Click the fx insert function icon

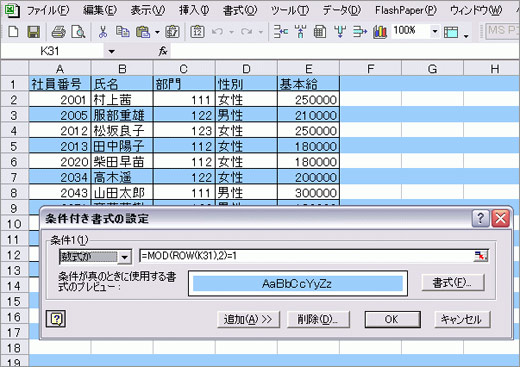click(x=163, y=51)
